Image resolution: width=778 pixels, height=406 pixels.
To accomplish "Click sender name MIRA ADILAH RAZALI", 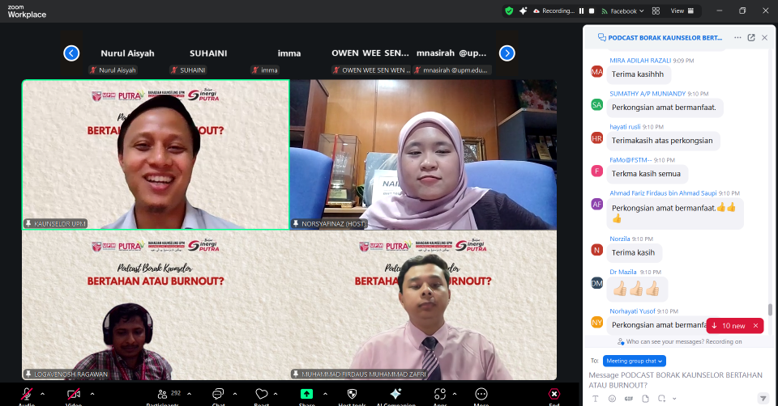I will pyautogui.click(x=640, y=61).
